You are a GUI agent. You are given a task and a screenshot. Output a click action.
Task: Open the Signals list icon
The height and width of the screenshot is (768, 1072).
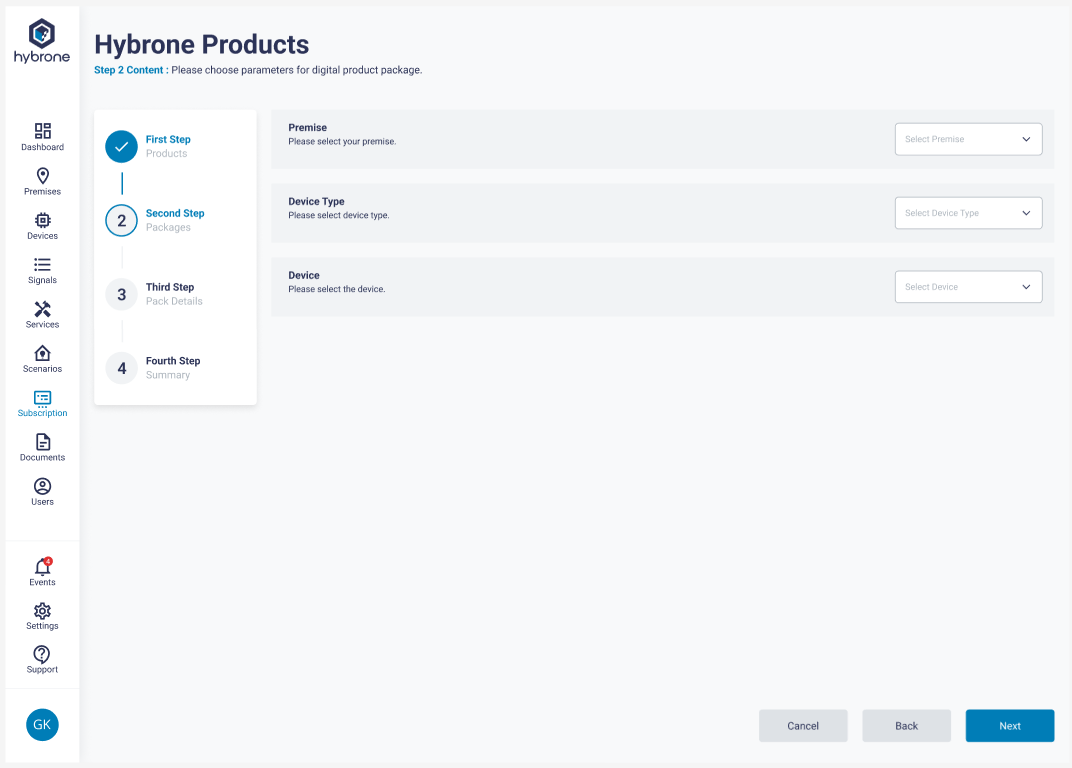click(42, 265)
